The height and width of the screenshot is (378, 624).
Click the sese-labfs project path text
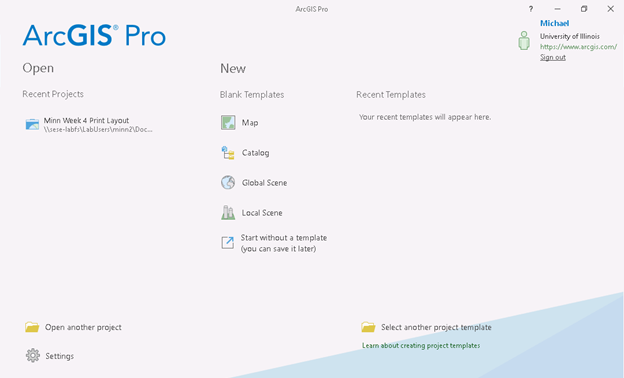pos(98,129)
